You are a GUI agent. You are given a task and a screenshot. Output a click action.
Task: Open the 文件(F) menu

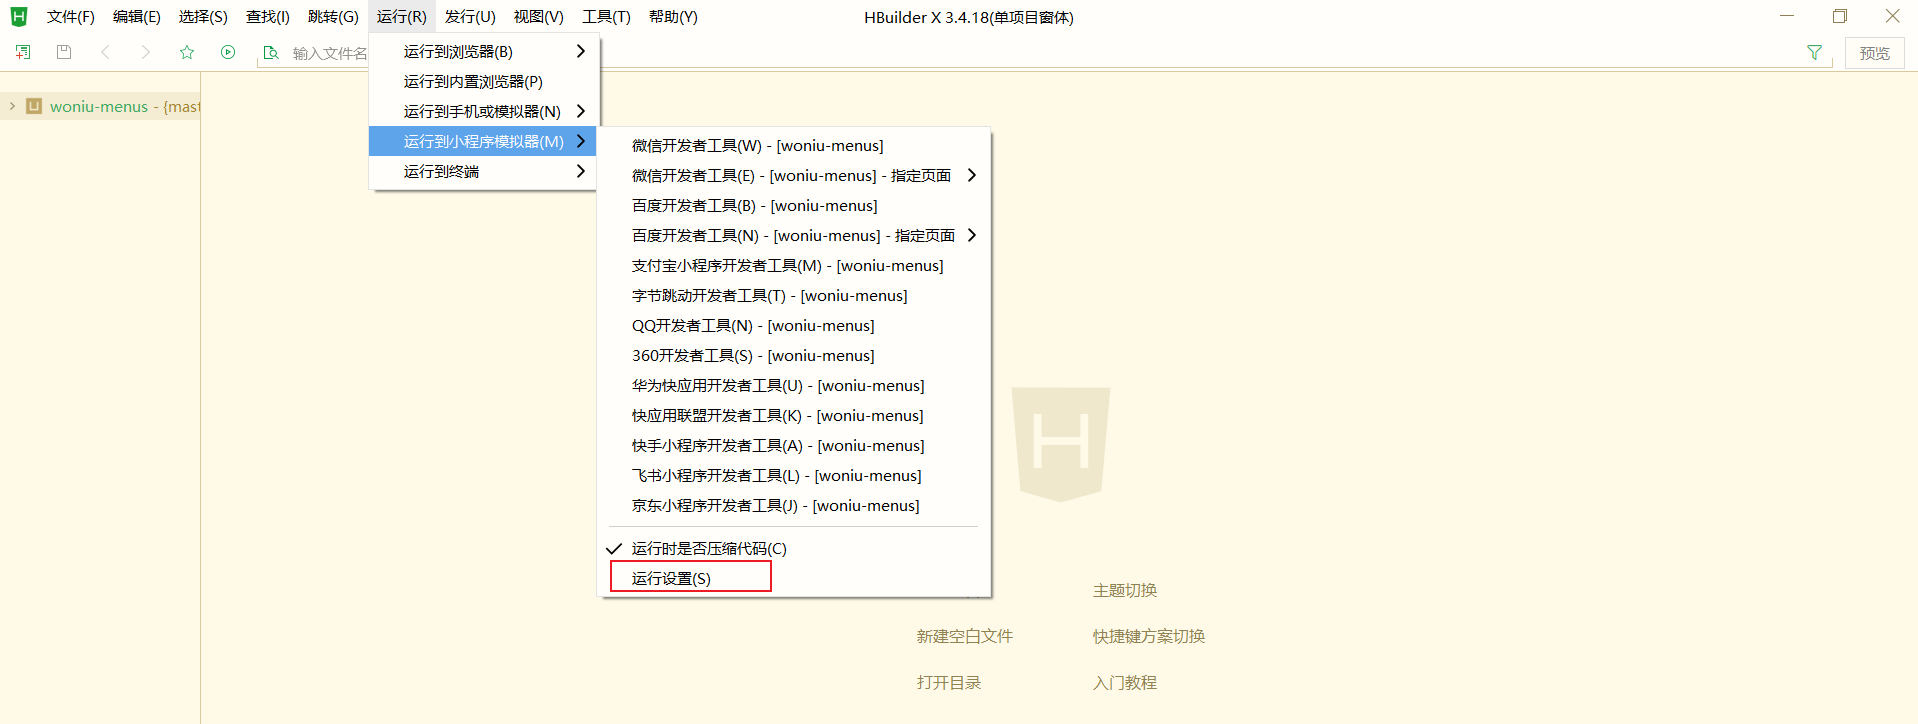[70, 17]
